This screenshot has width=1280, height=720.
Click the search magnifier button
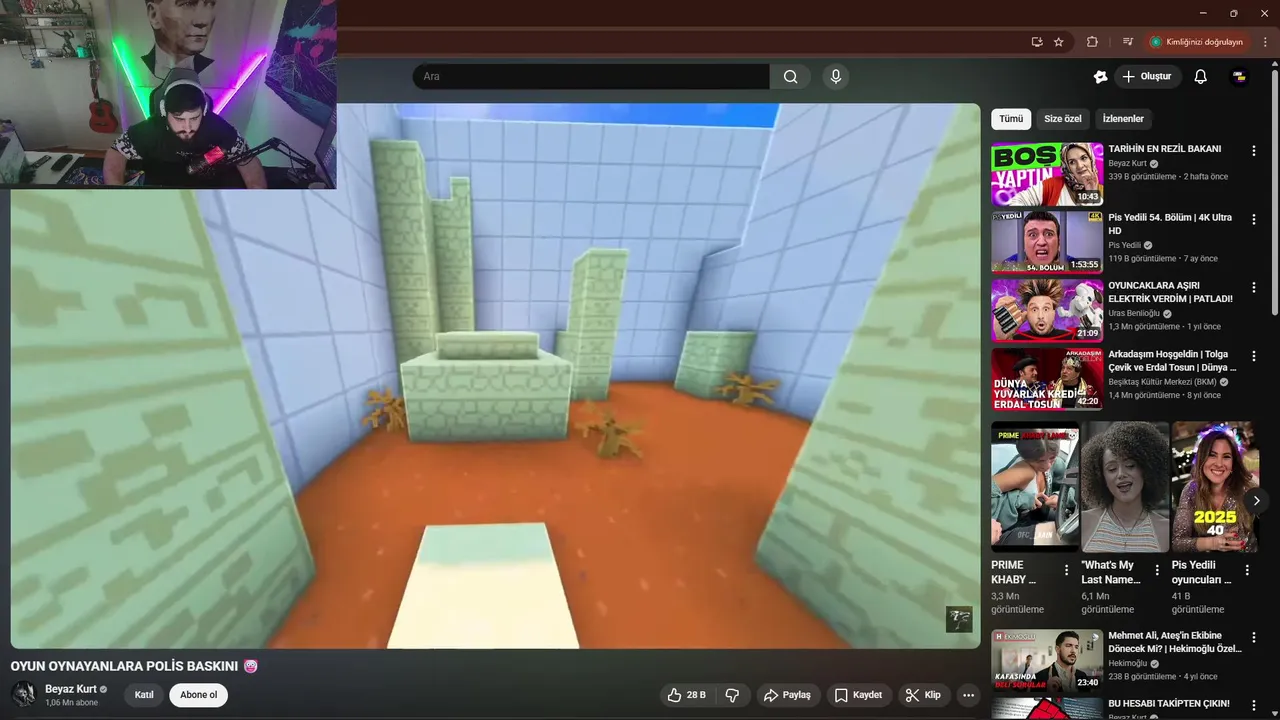[x=790, y=77]
